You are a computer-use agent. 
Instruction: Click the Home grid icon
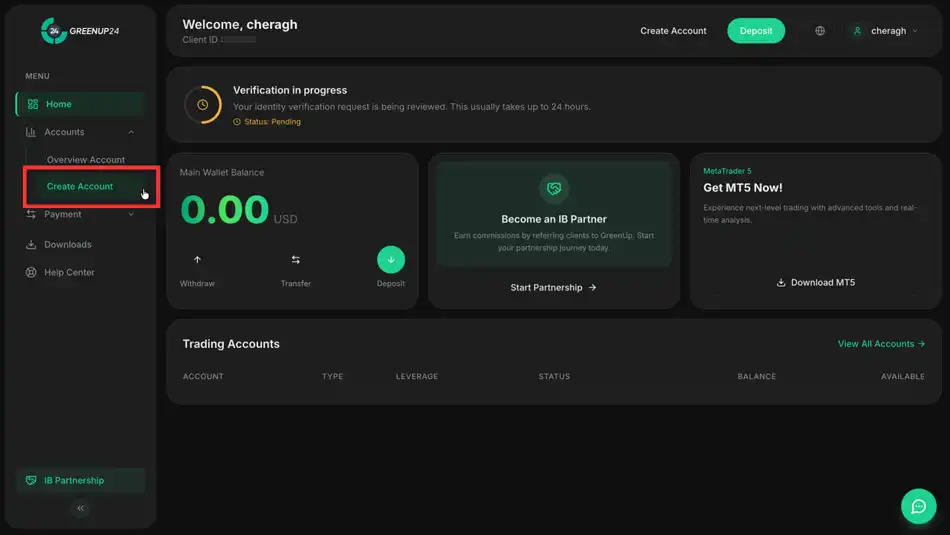pyautogui.click(x=33, y=104)
